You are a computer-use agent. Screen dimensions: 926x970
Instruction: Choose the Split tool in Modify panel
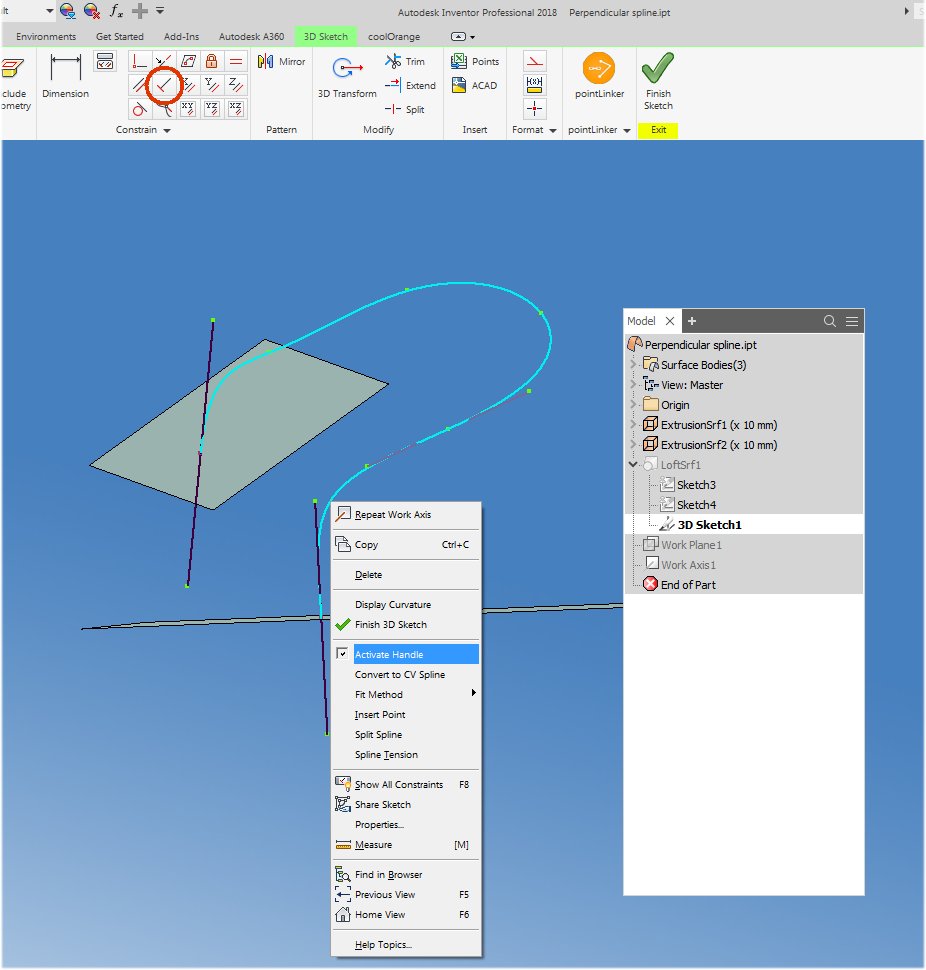[x=407, y=109]
